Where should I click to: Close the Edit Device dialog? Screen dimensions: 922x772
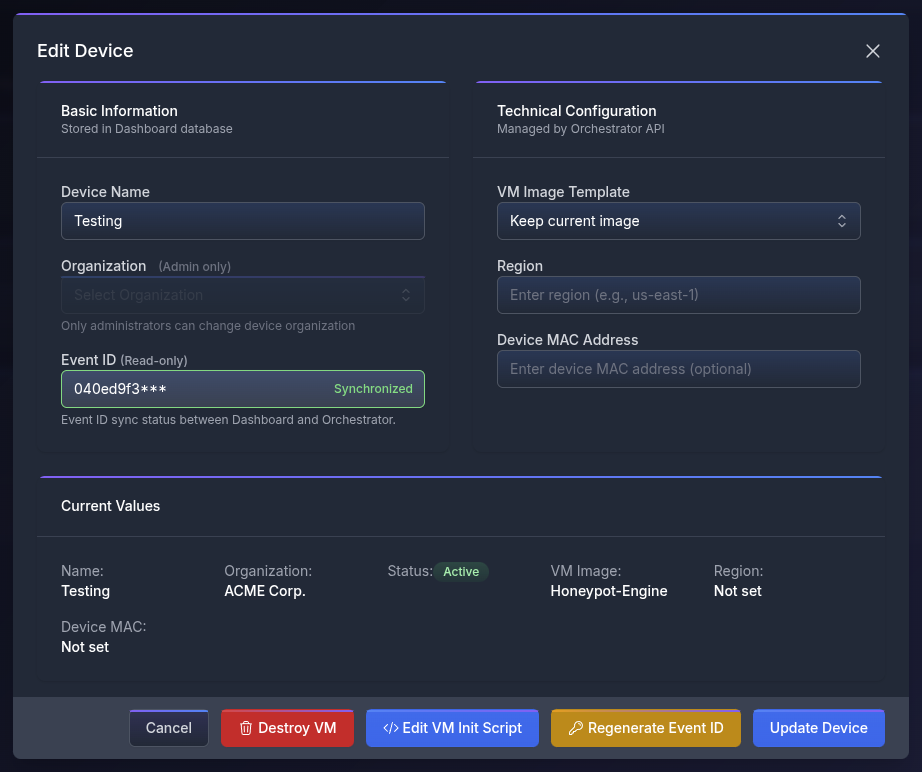[x=872, y=51]
